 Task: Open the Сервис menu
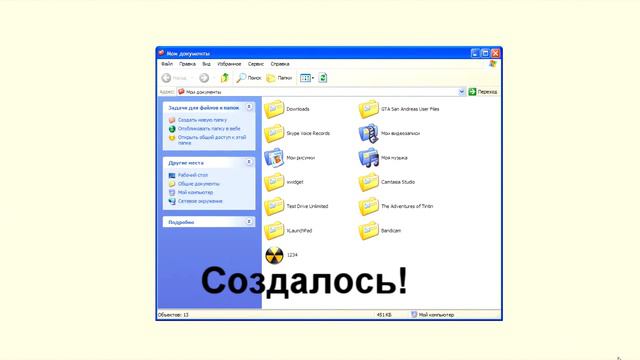click(x=256, y=64)
